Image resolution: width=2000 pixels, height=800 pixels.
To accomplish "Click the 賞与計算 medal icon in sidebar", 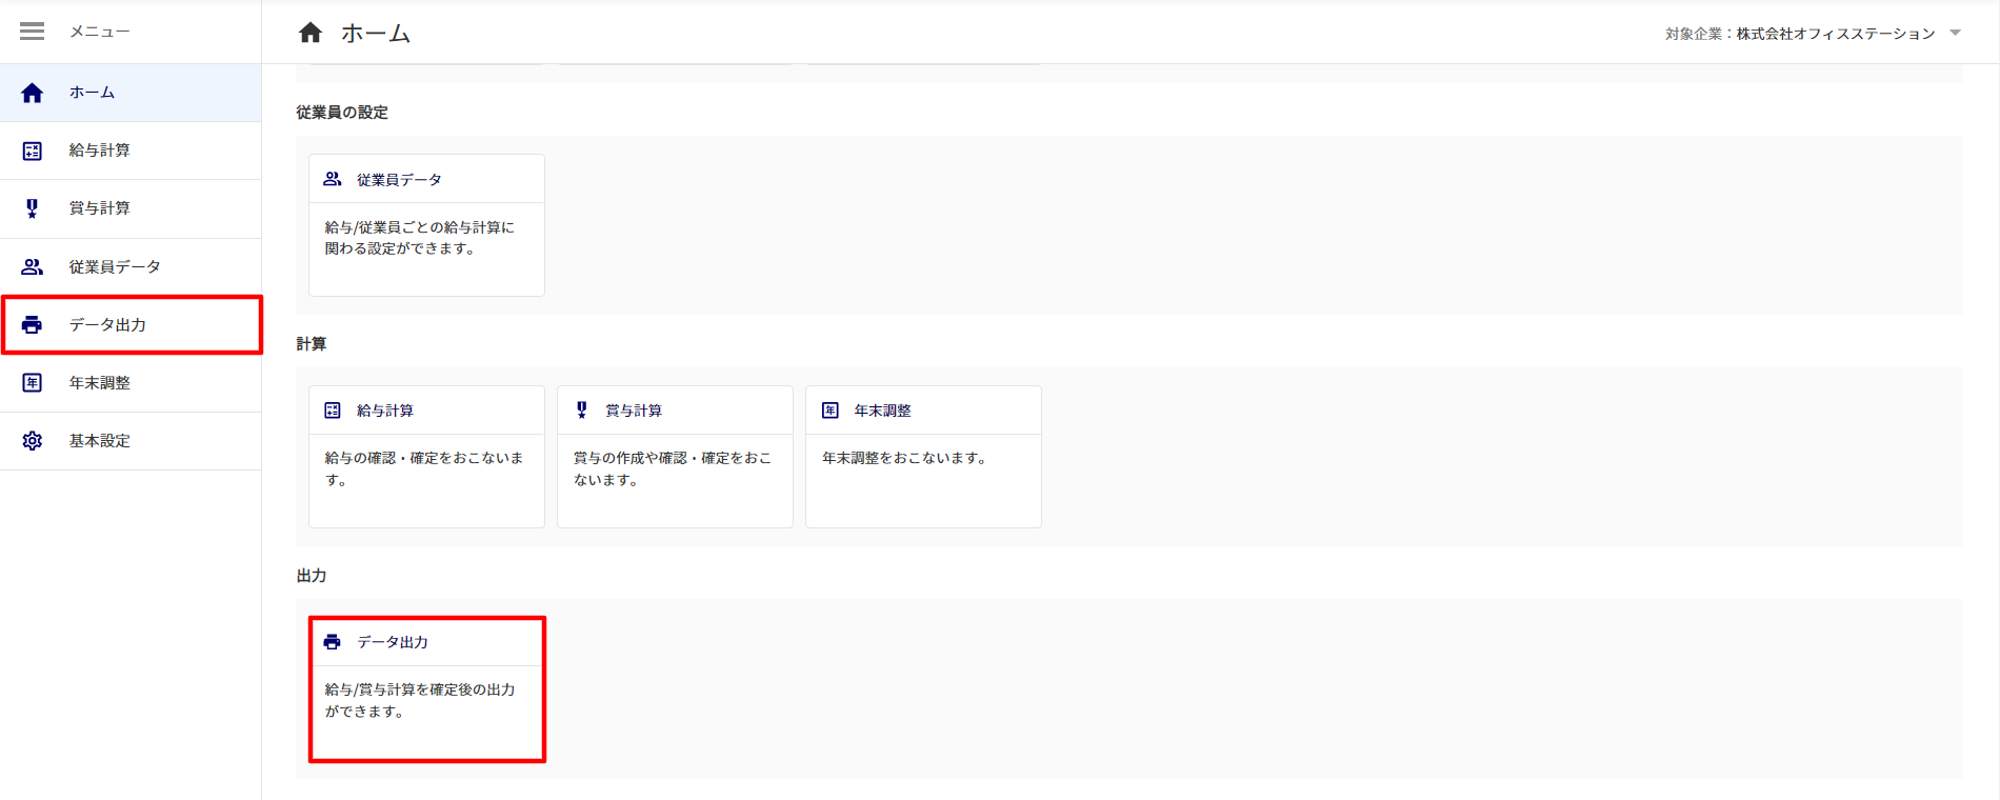I will tap(32, 208).
